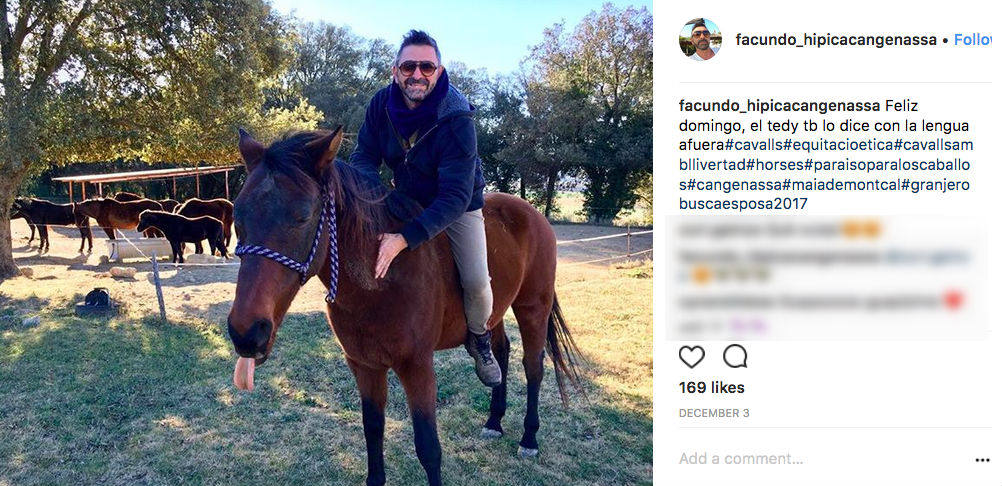Viewport: 1002px width, 486px height.
Task: Click the speech bubble comment icon
Action: click(735, 357)
